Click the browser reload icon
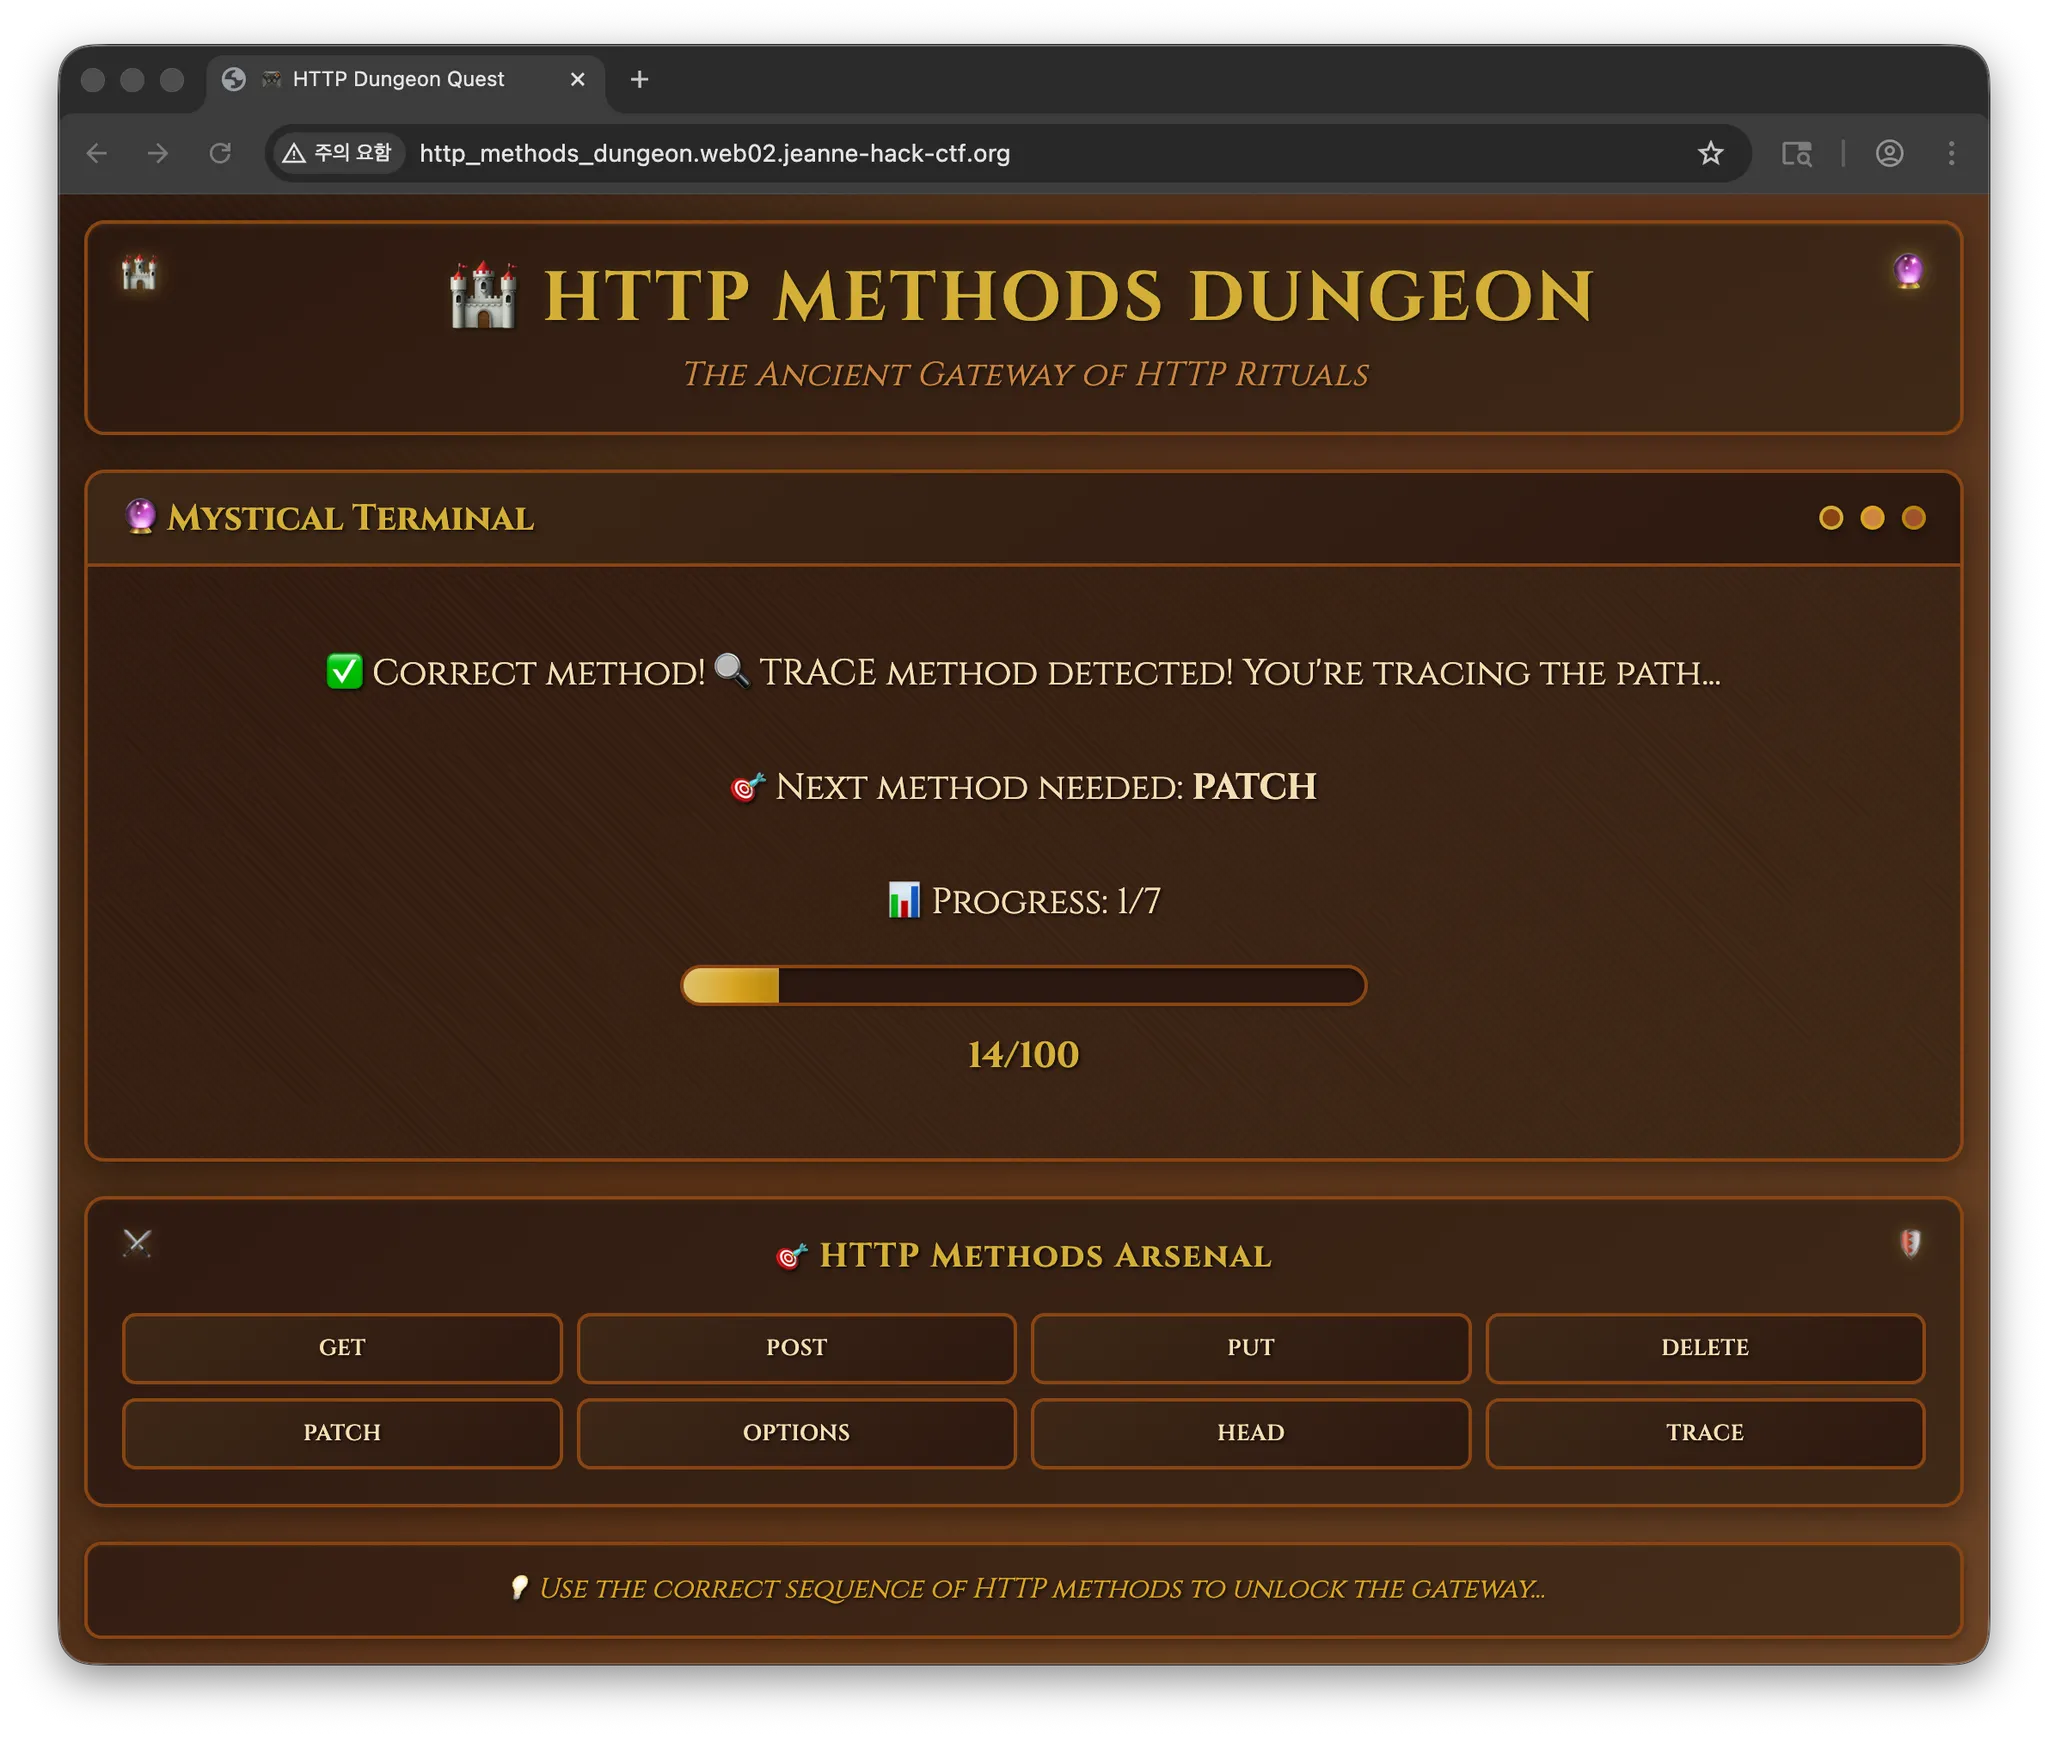This screenshot has width=2048, height=1737. click(220, 153)
